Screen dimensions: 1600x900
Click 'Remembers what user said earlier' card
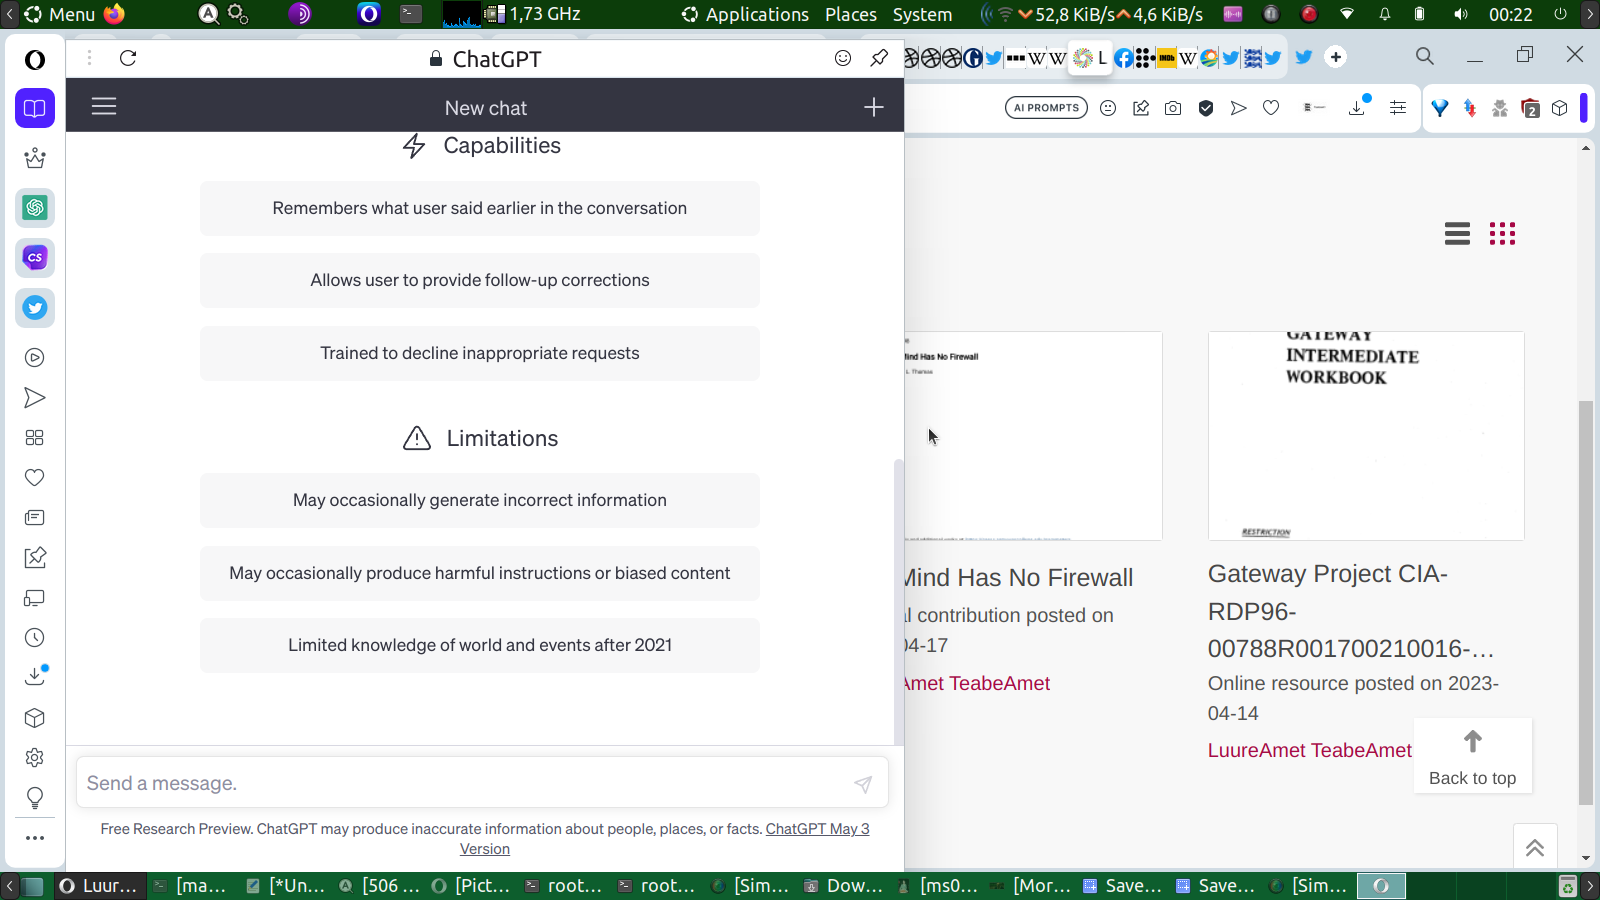tap(480, 208)
